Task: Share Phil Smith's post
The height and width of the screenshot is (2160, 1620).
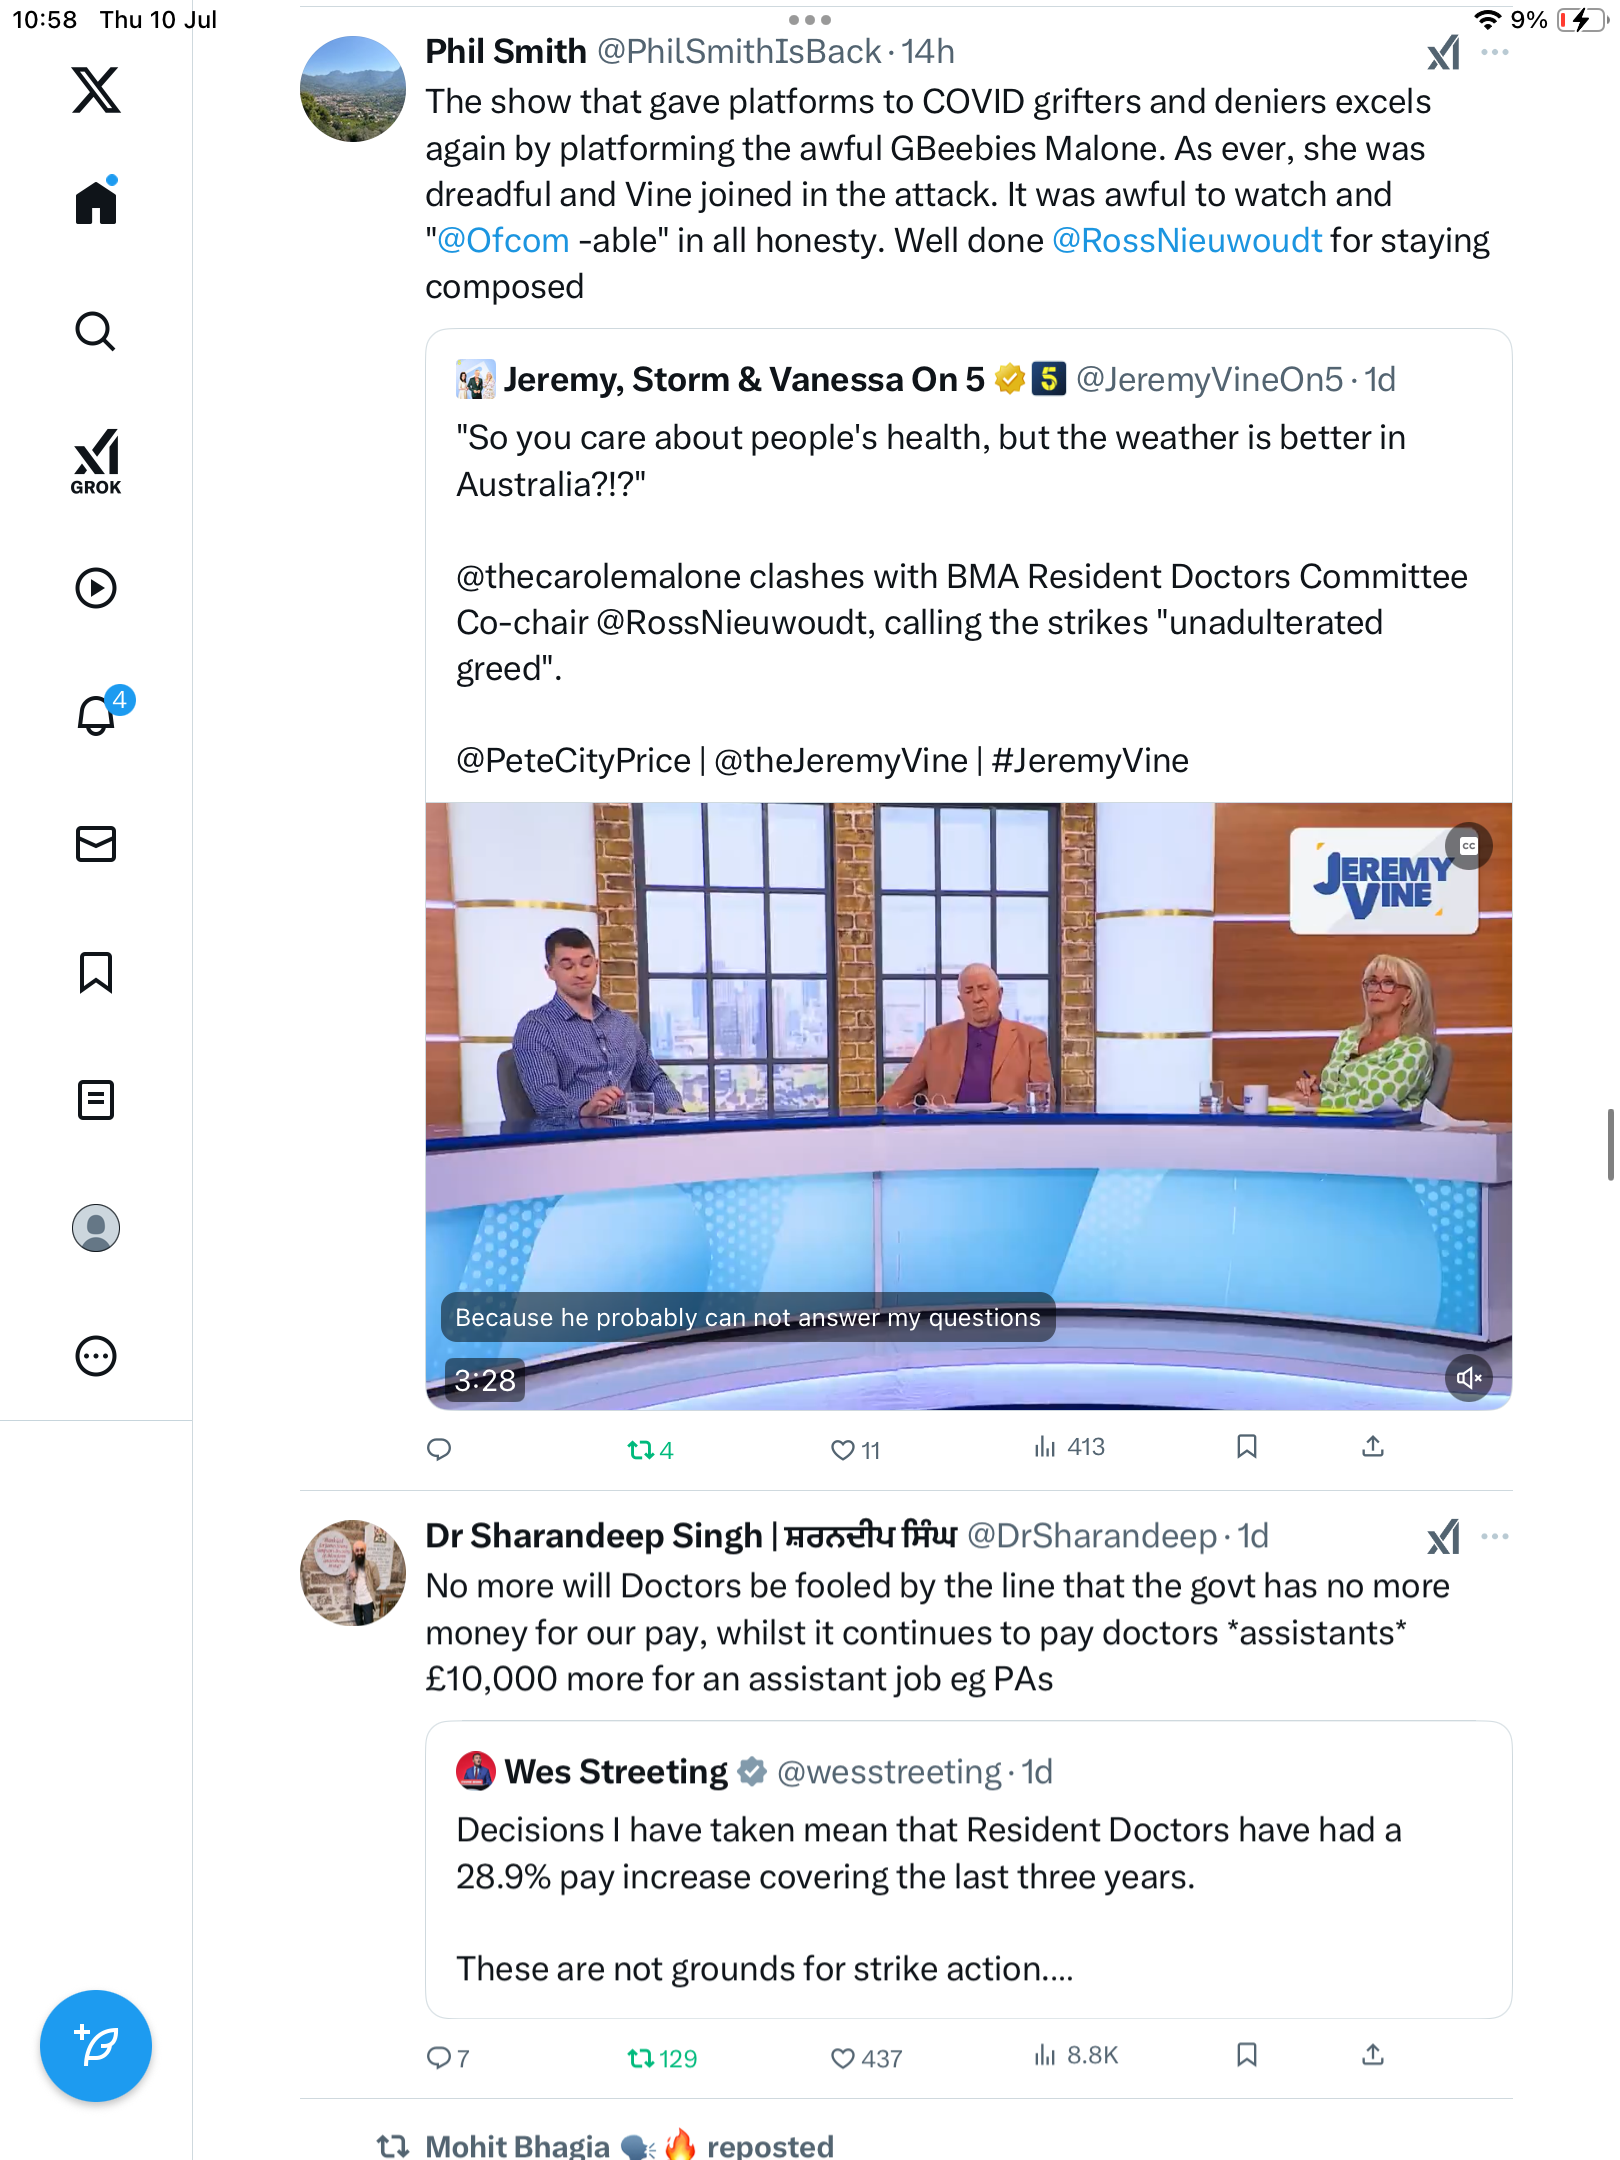Action: pyautogui.click(x=1373, y=1446)
